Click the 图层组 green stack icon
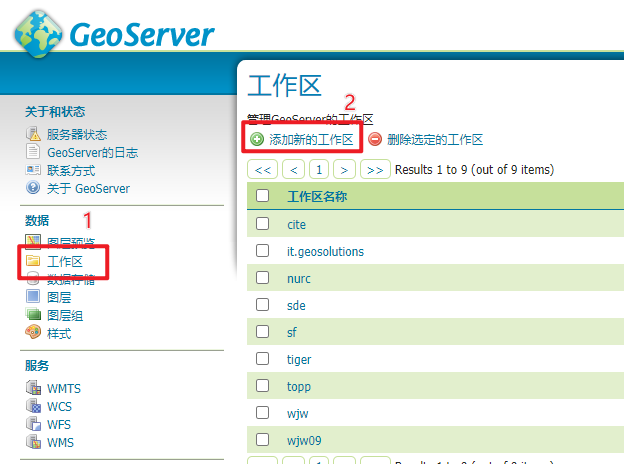The height and width of the screenshot is (464, 624). [x=33, y=314]
